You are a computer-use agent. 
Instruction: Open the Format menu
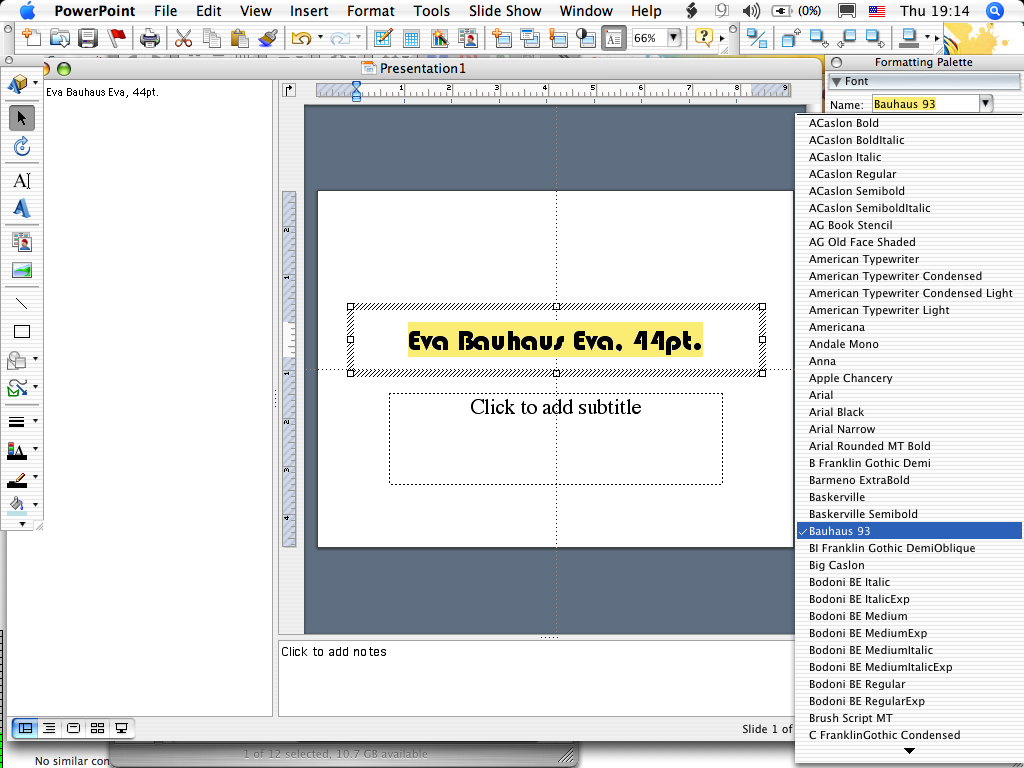(370, 10)
